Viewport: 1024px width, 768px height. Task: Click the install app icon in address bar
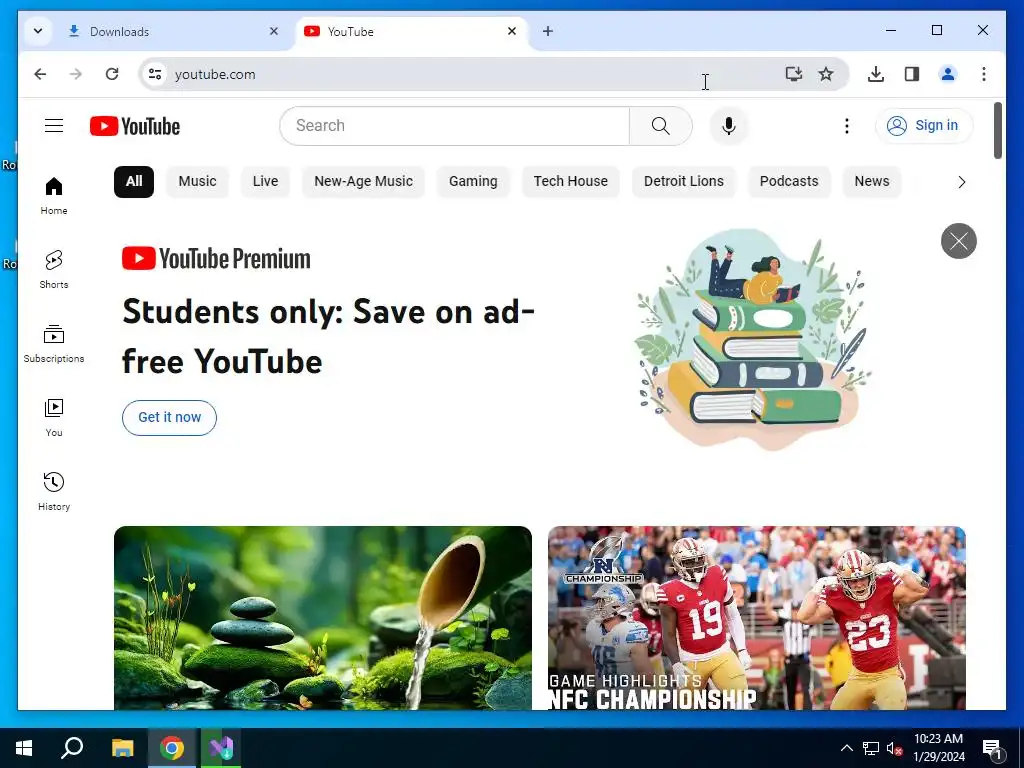click(793, 74)
